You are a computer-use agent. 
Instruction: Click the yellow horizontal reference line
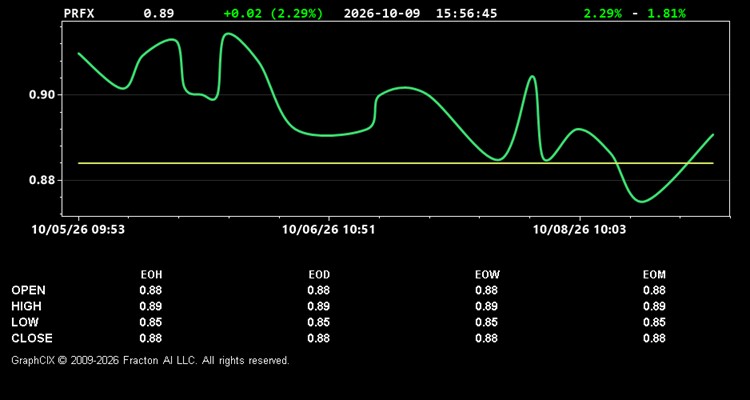(396, 163)
